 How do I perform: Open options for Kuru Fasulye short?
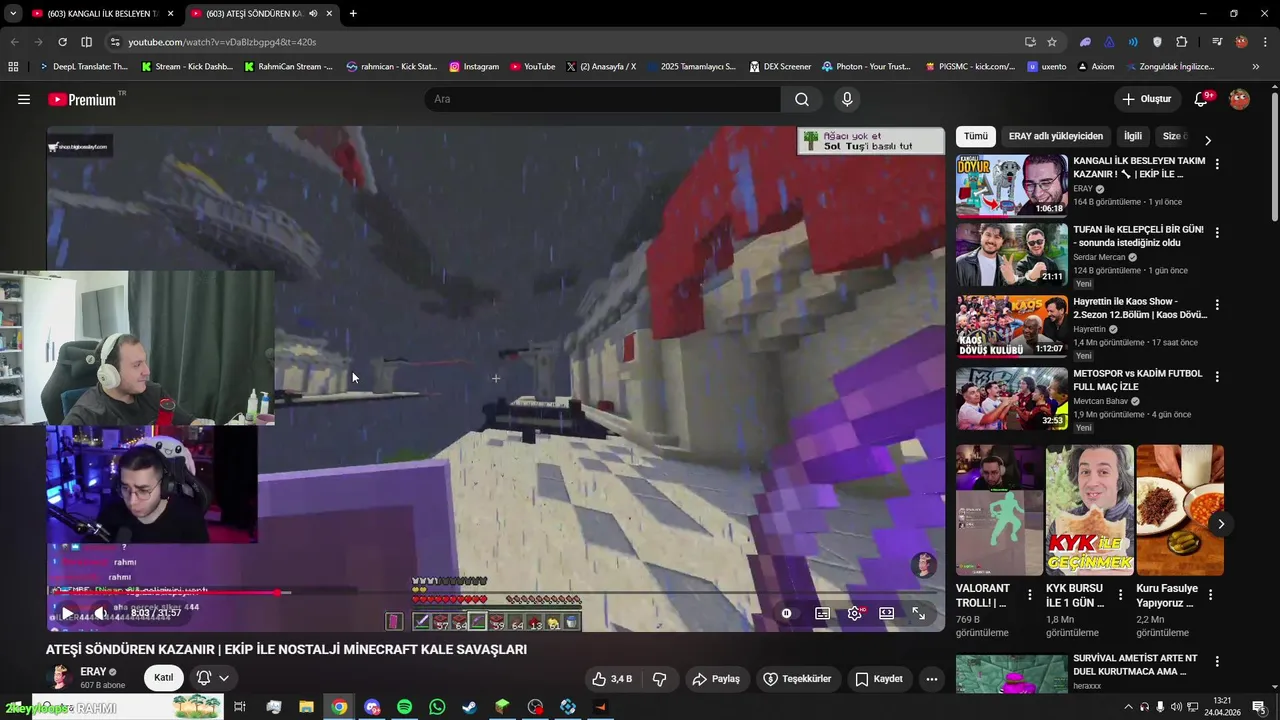pyautogui.click(x=1210, y=595)
